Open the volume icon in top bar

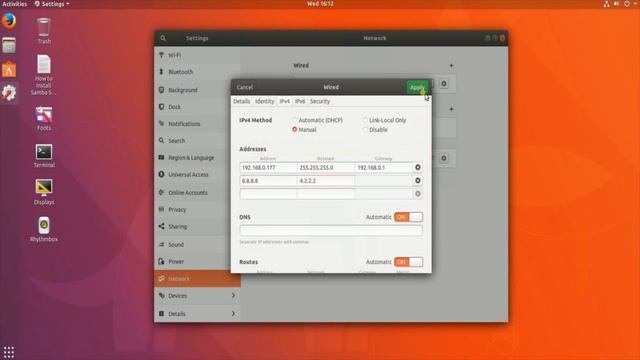[616, 4]
